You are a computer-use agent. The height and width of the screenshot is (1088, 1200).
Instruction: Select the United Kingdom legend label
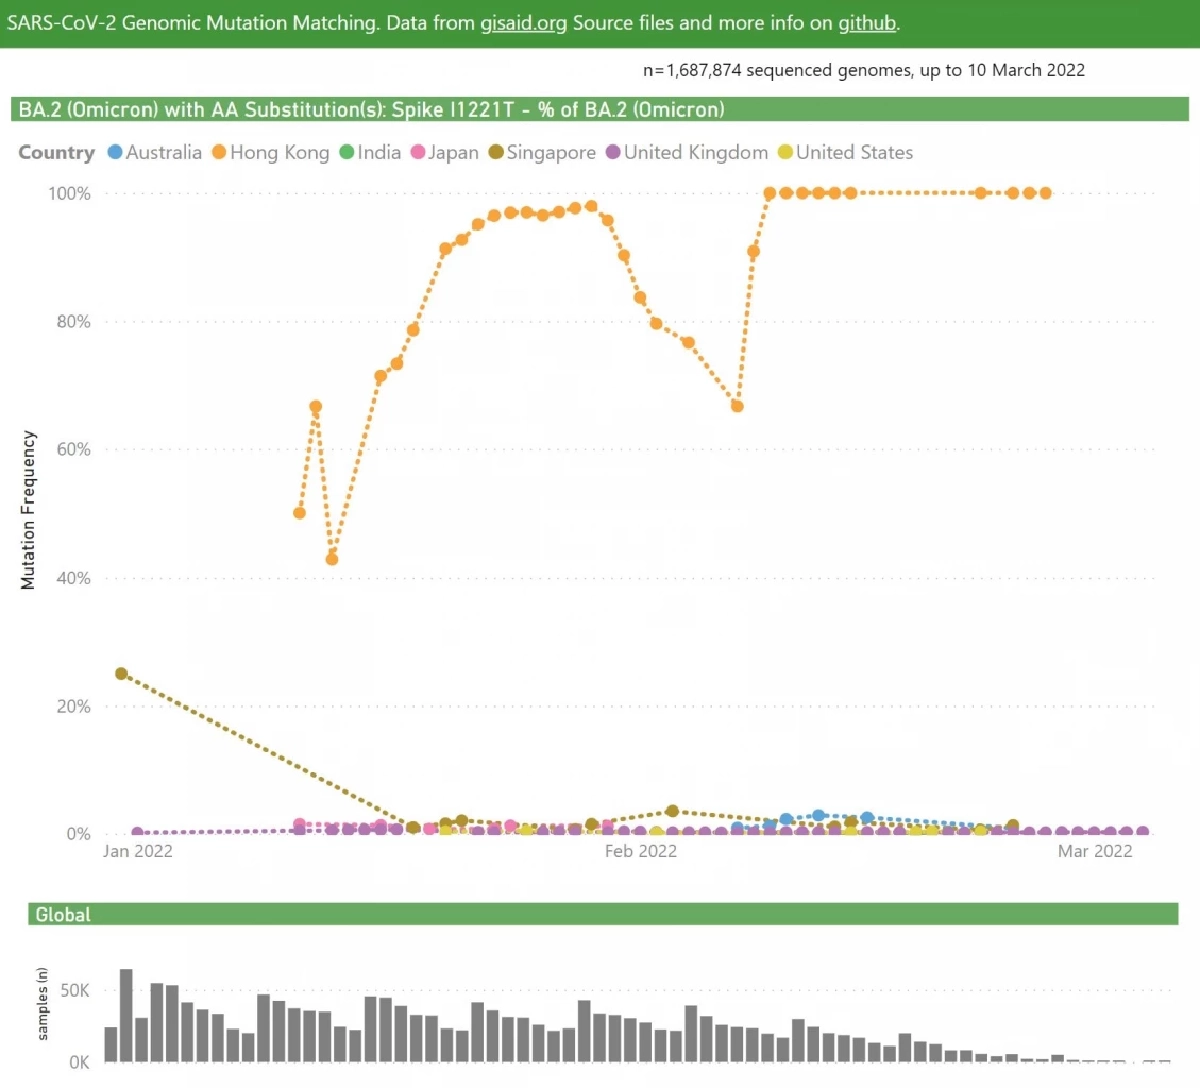696,152
